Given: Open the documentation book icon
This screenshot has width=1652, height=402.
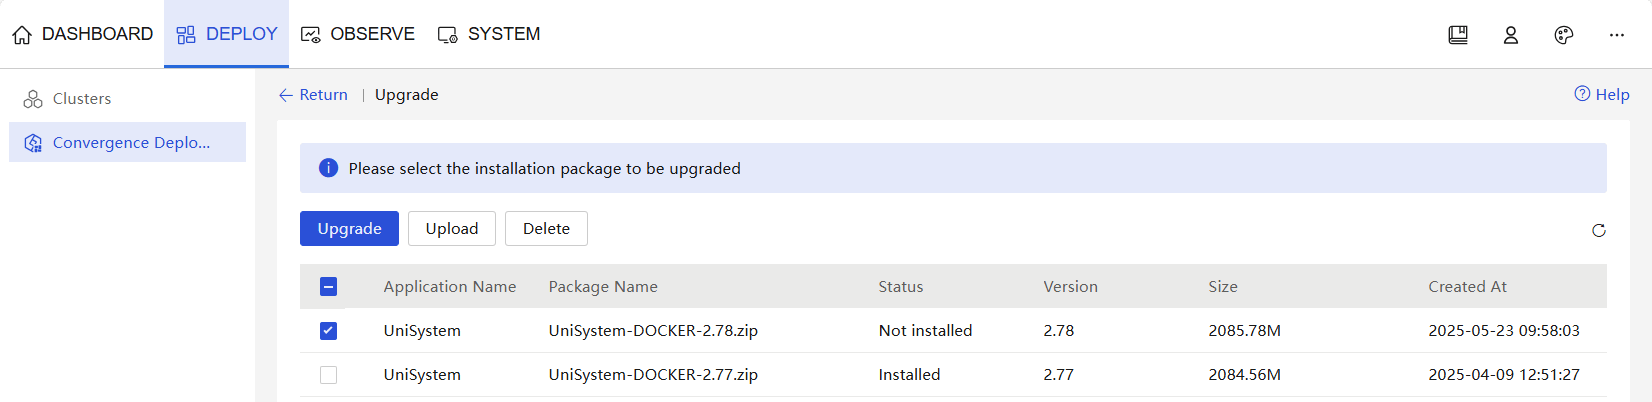Looking at the screenshot, I should 1458,35.
